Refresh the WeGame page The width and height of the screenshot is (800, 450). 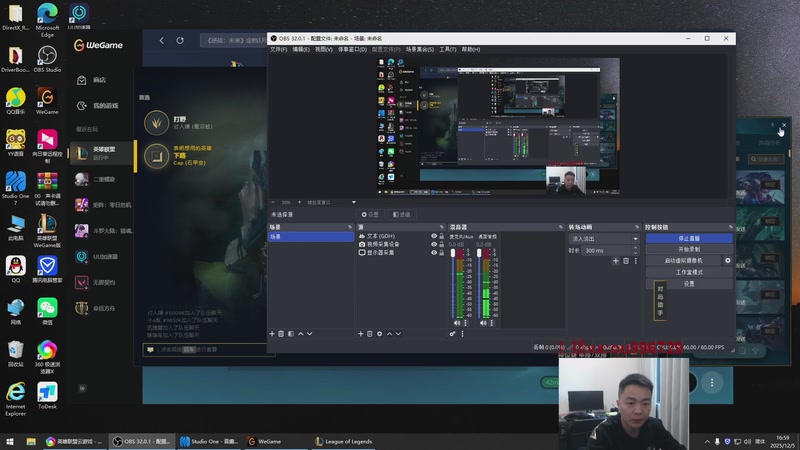[180, 40]
